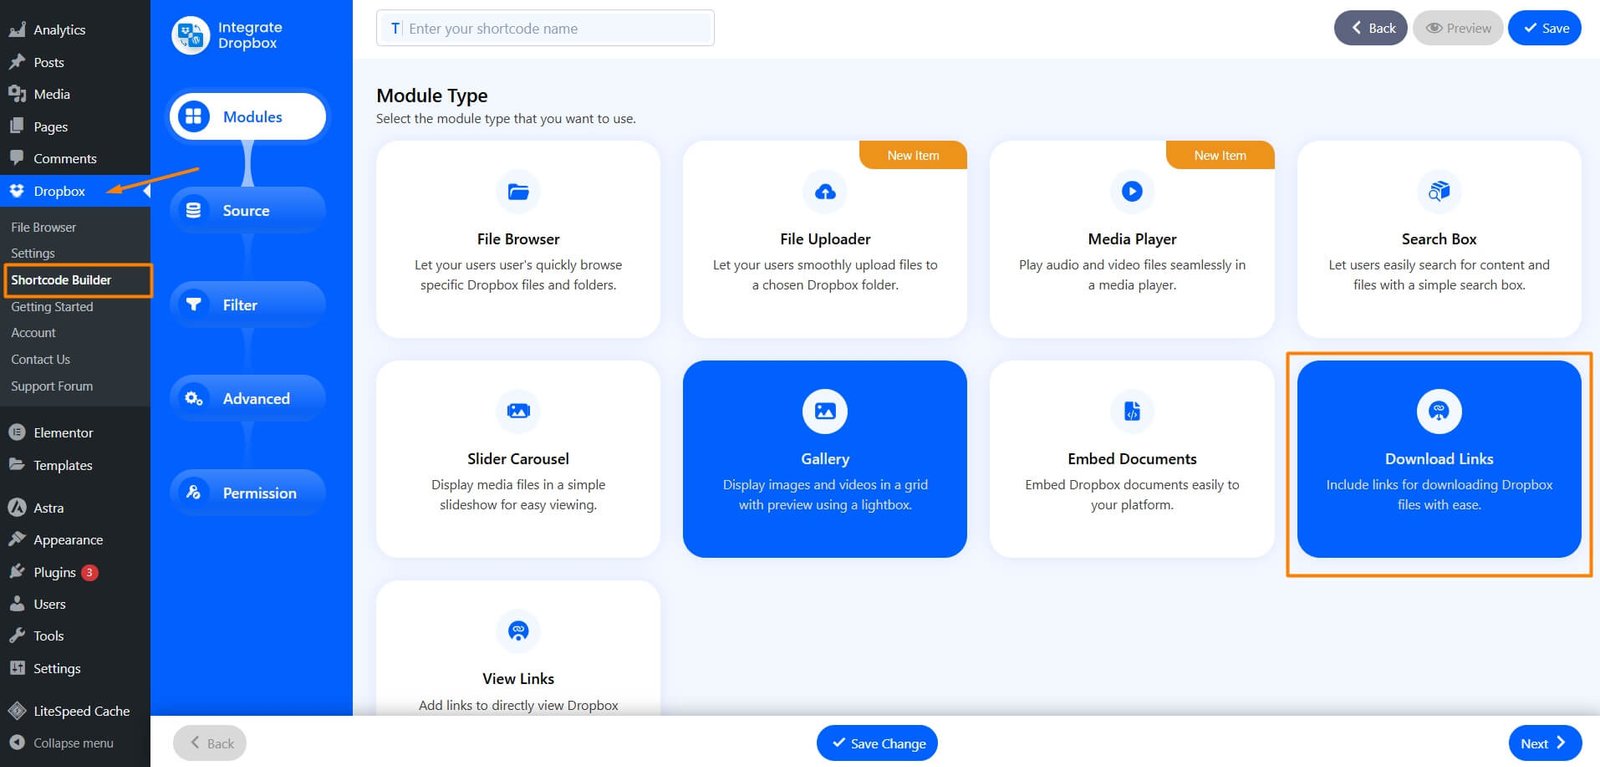
Task: Click the Filter funnel icon
Action: [193, 304]
